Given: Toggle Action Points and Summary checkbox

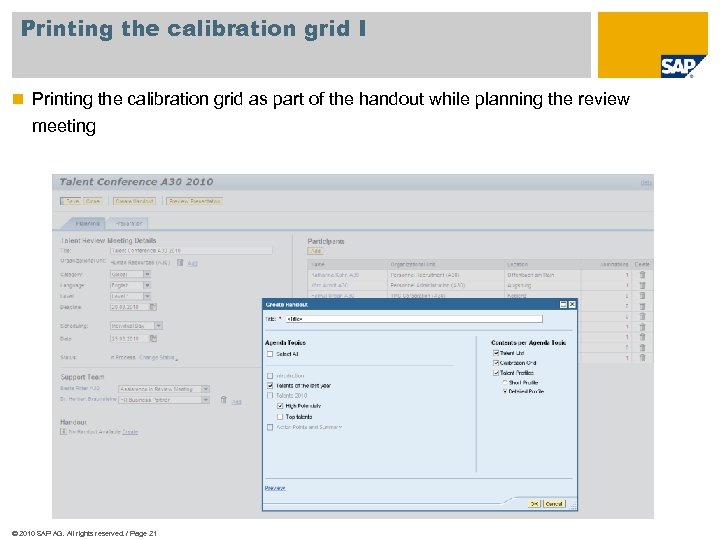Looking at the screenshot, I should coord(270,427).
